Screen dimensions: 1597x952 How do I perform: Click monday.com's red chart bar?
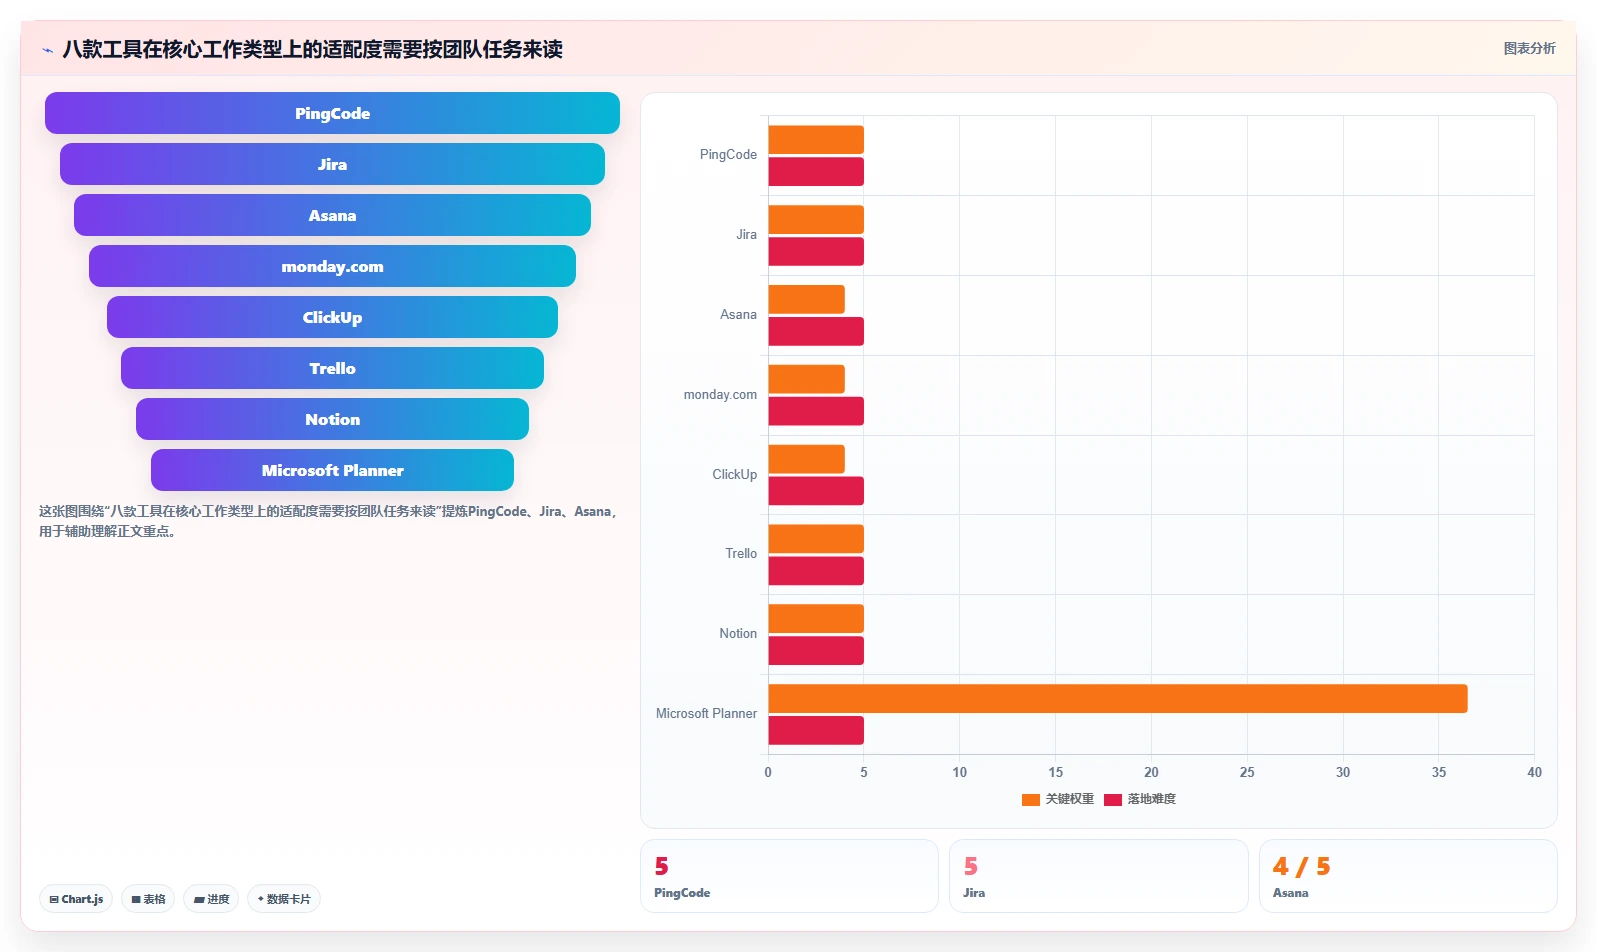[x=816, y=411]
